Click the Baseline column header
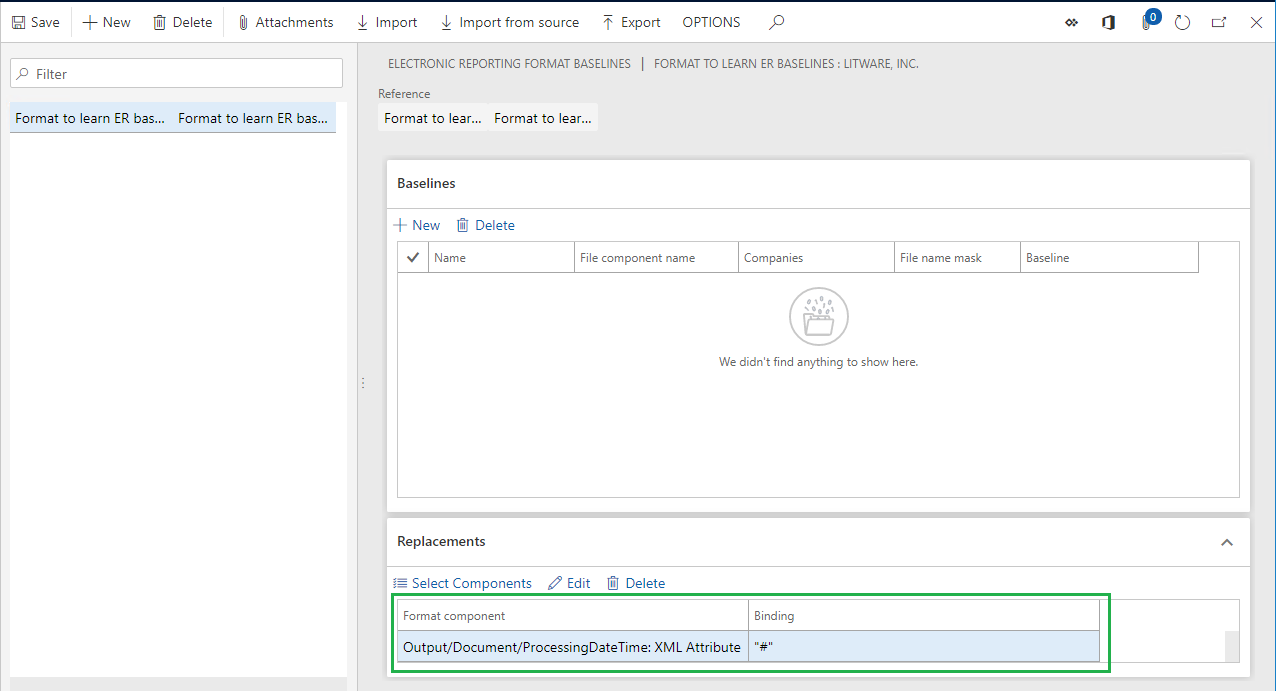The image size is (1276, 691). pyautogui.click(x=1109, y=257)
